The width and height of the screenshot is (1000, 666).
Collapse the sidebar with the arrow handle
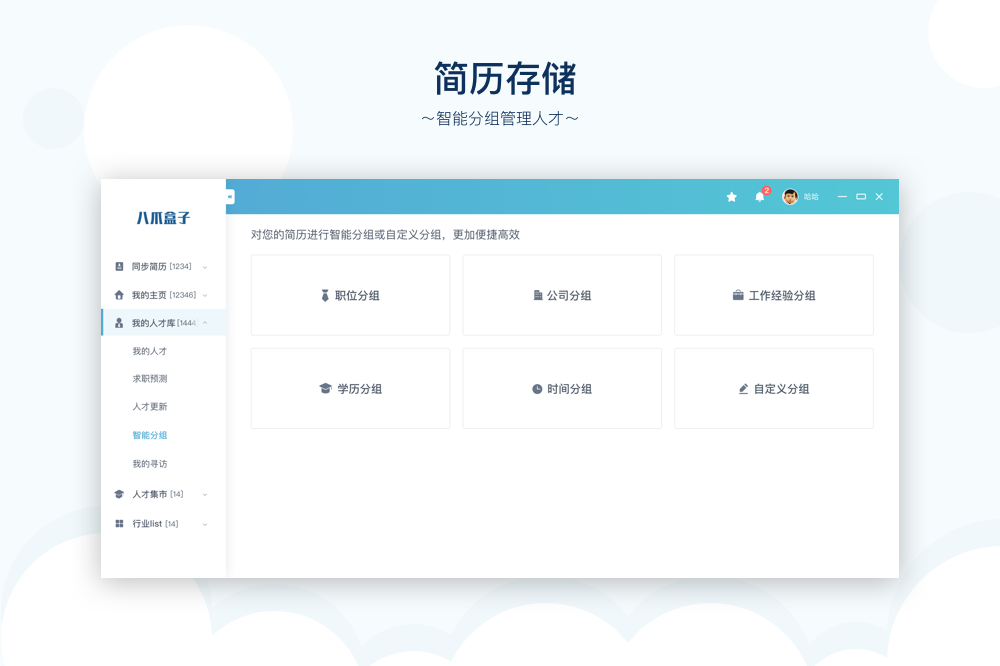230,197
